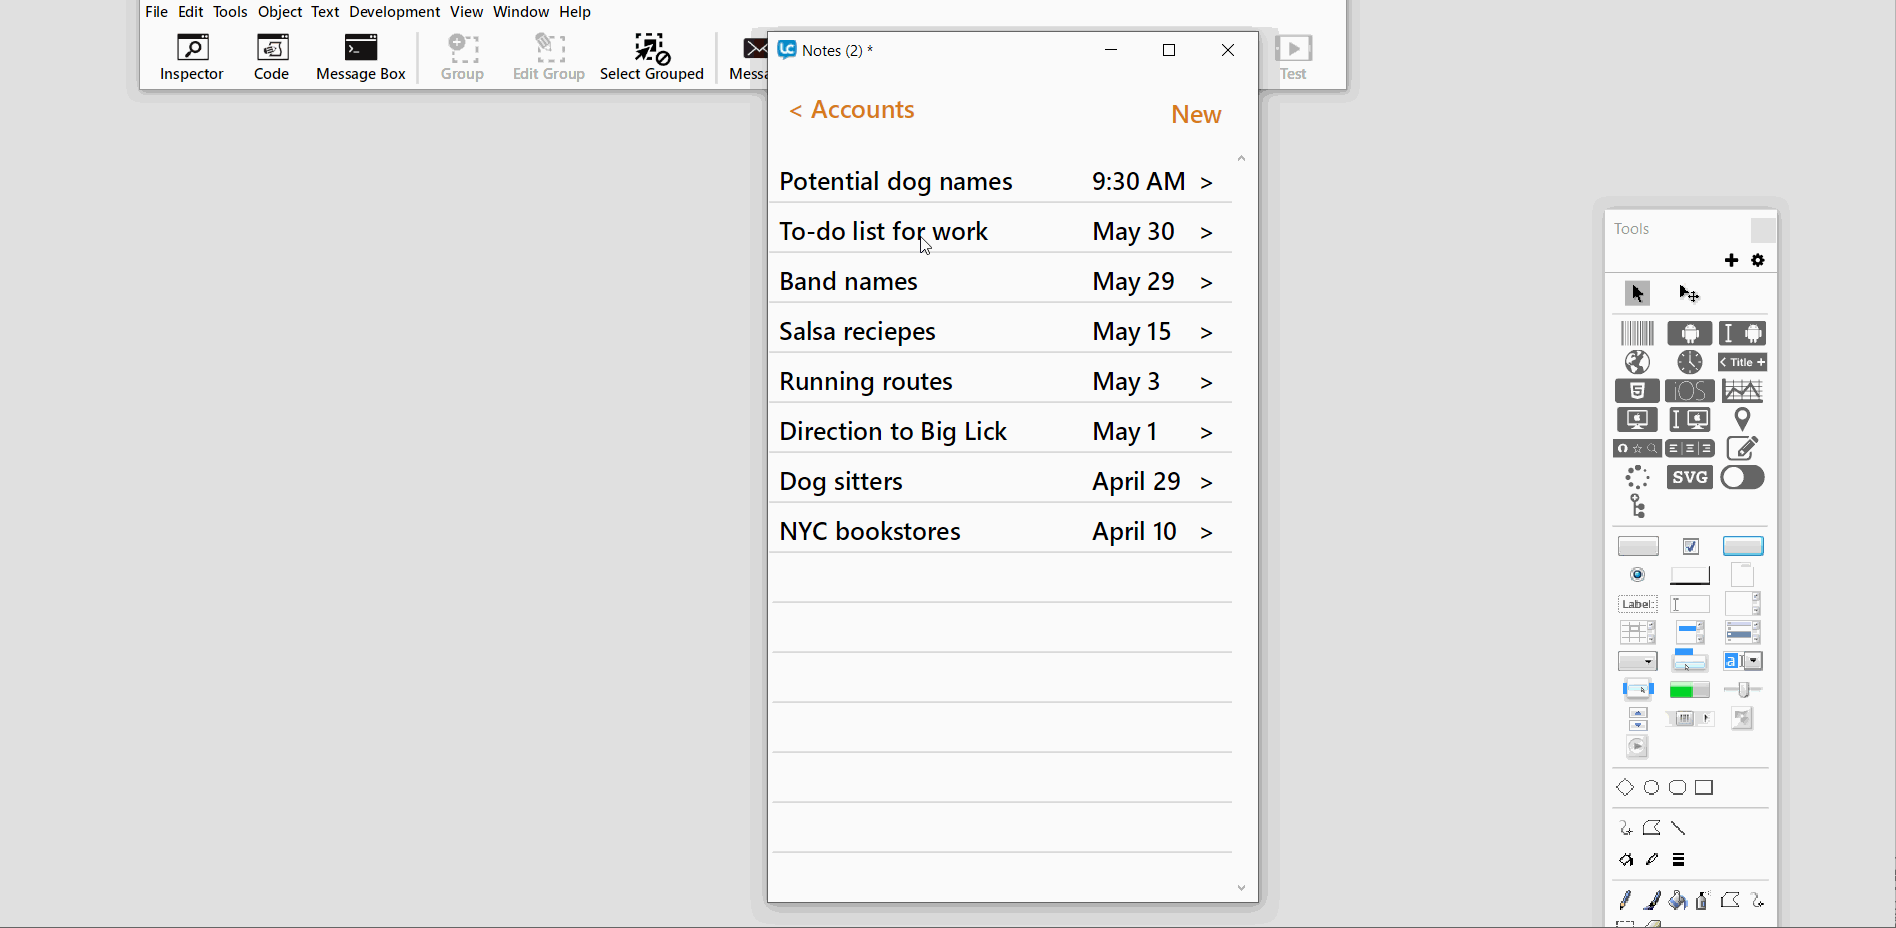The height and width of the screenshot is (928, 1896).
Task: Select the option menu dropdown control in Tools
Action: 1637,662
